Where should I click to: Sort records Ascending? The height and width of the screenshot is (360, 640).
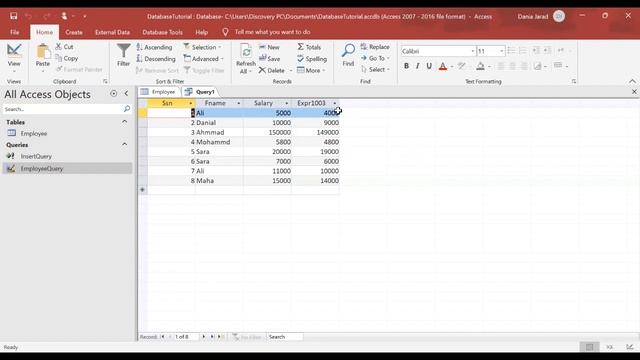154,47
